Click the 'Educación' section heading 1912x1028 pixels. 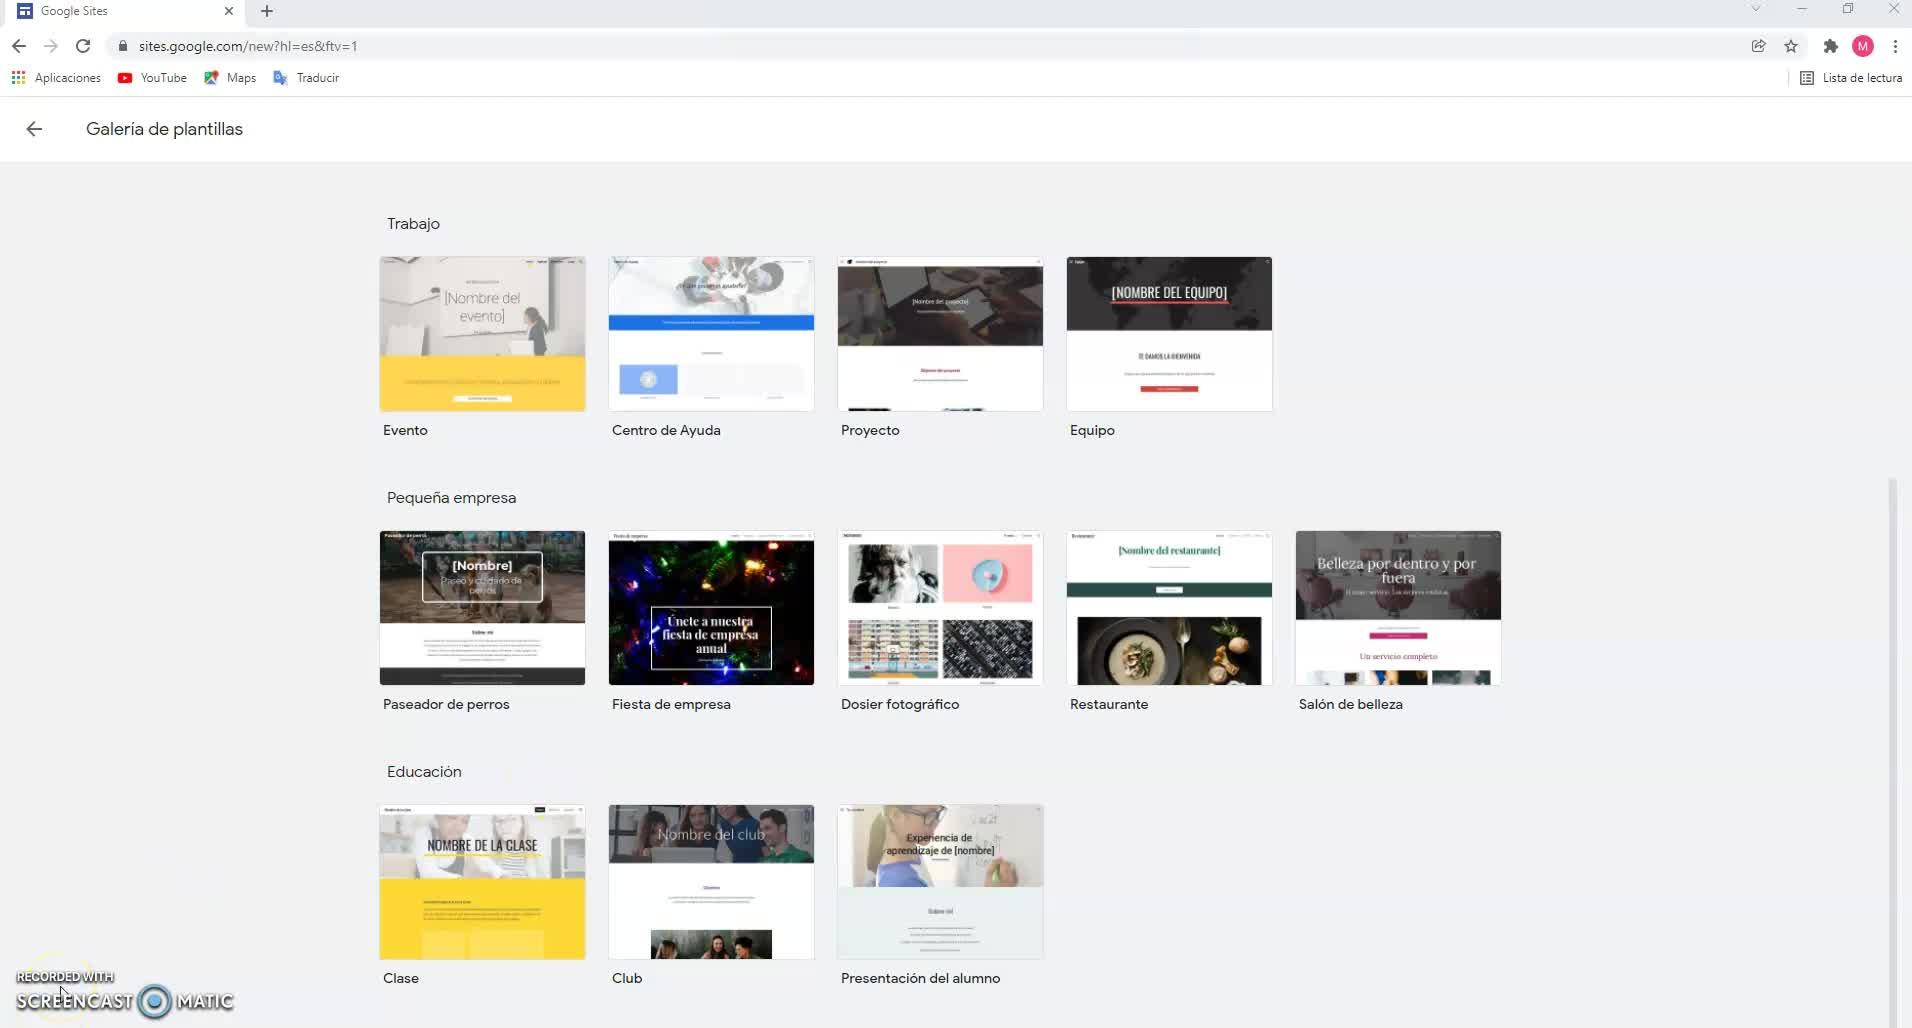[424, 772]
